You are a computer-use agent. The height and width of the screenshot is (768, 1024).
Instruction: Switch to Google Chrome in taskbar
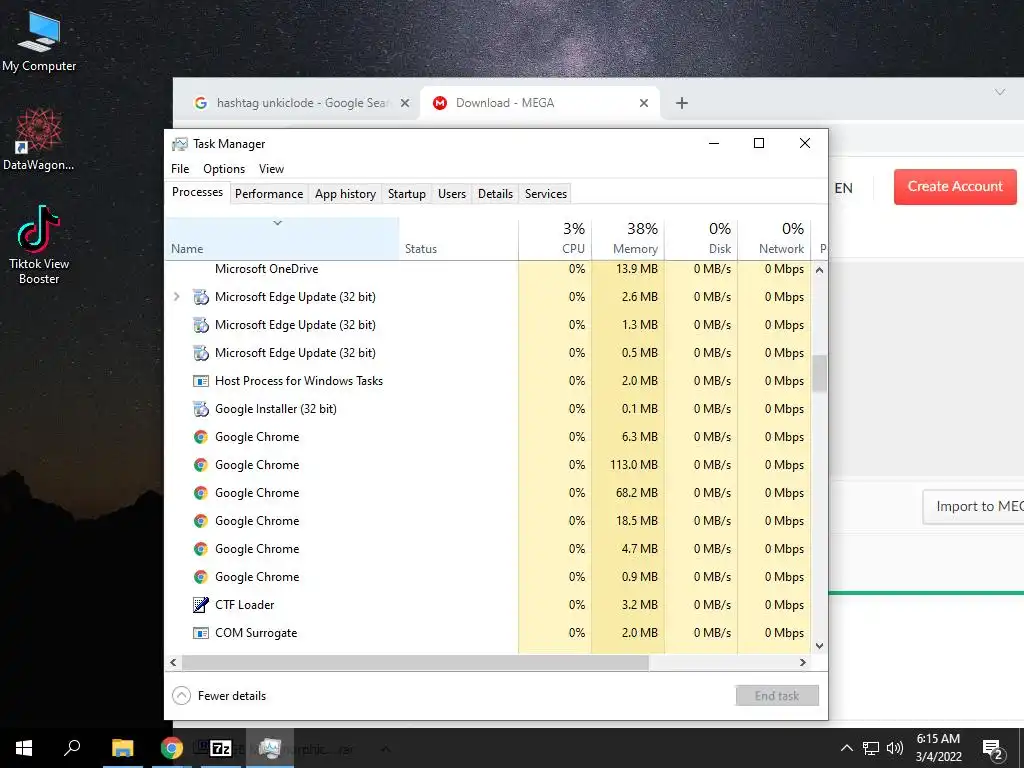(172, 748)
